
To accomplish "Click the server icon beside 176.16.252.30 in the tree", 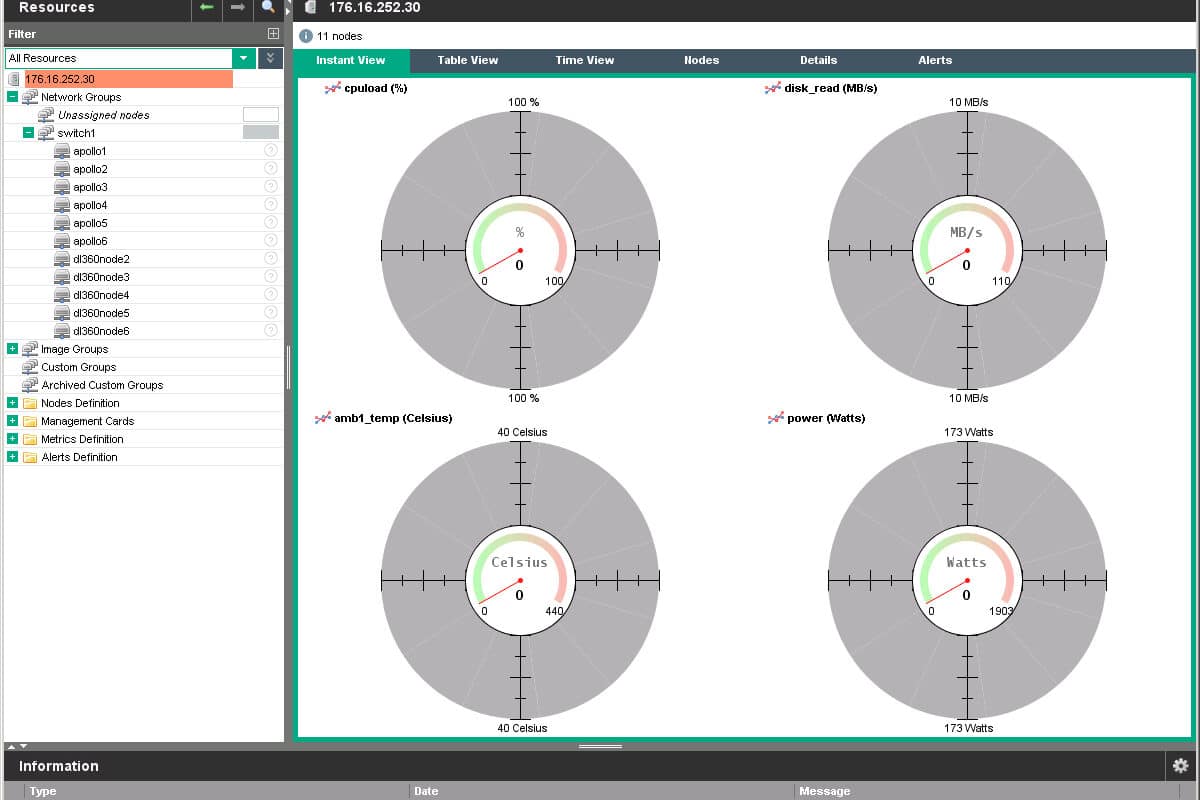I will tap(13, 79).
